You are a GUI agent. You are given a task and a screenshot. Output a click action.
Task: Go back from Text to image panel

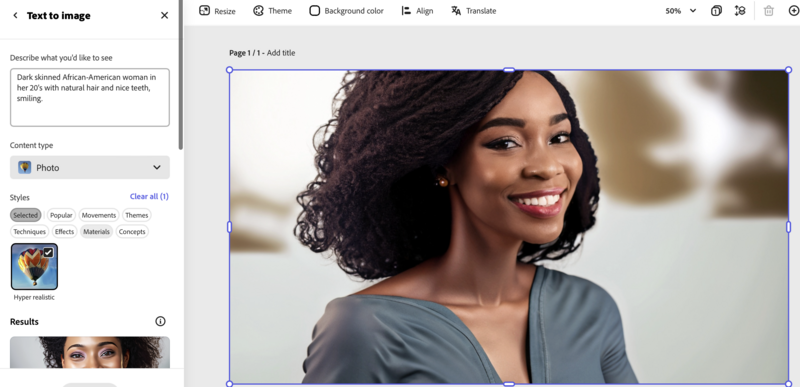click(15, 16)
